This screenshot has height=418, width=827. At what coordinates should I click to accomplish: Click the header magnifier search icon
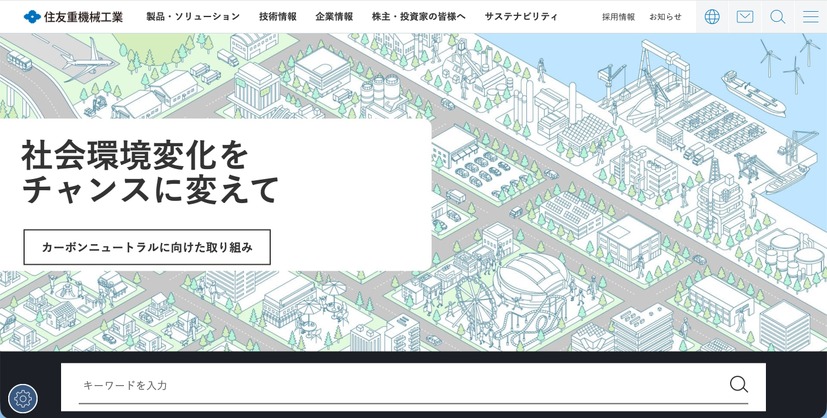click(x=777, y=17)
